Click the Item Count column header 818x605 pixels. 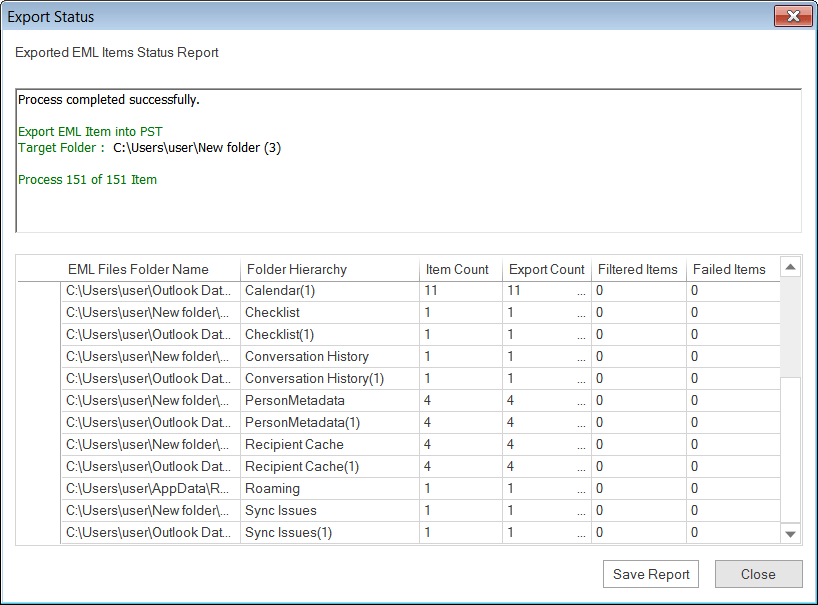tap(461, 269)
